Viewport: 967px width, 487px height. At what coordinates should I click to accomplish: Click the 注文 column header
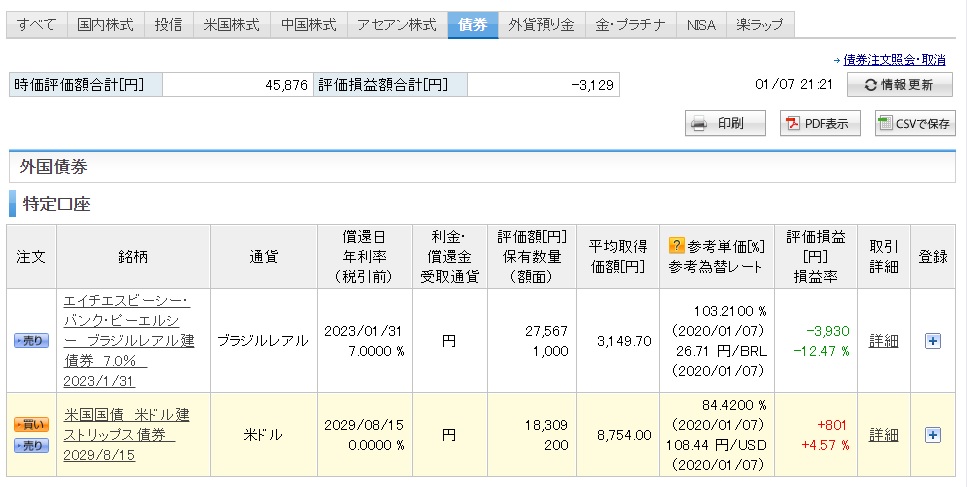tap(31, 256)
